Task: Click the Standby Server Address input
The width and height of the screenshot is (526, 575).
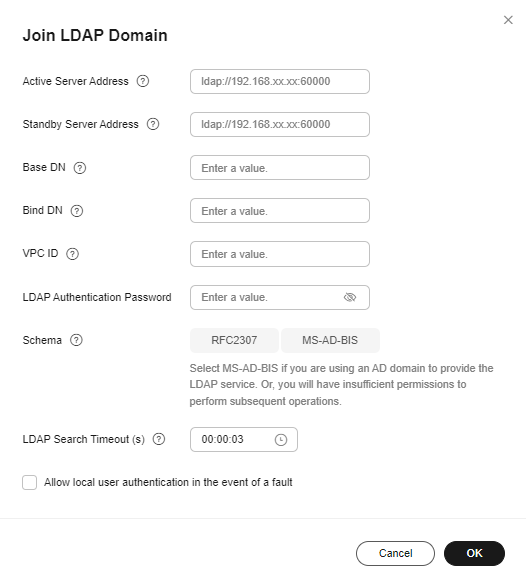Action: pyautogui.click(x=280, y=125)
